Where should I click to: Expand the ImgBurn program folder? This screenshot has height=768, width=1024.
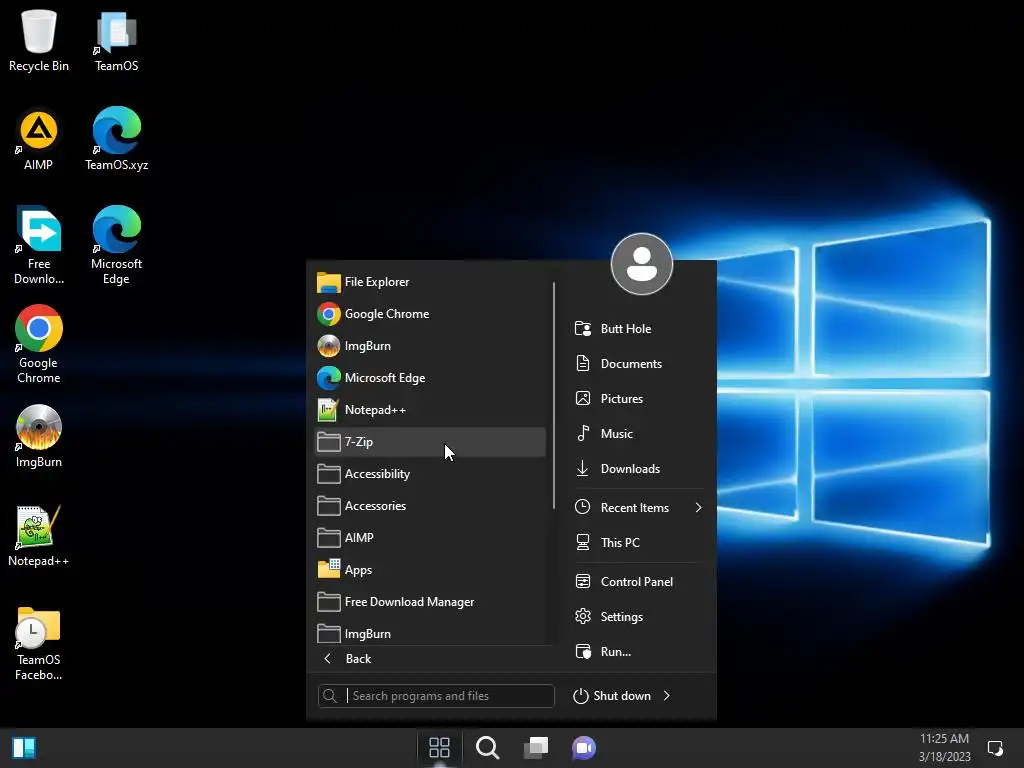(430, 633)
